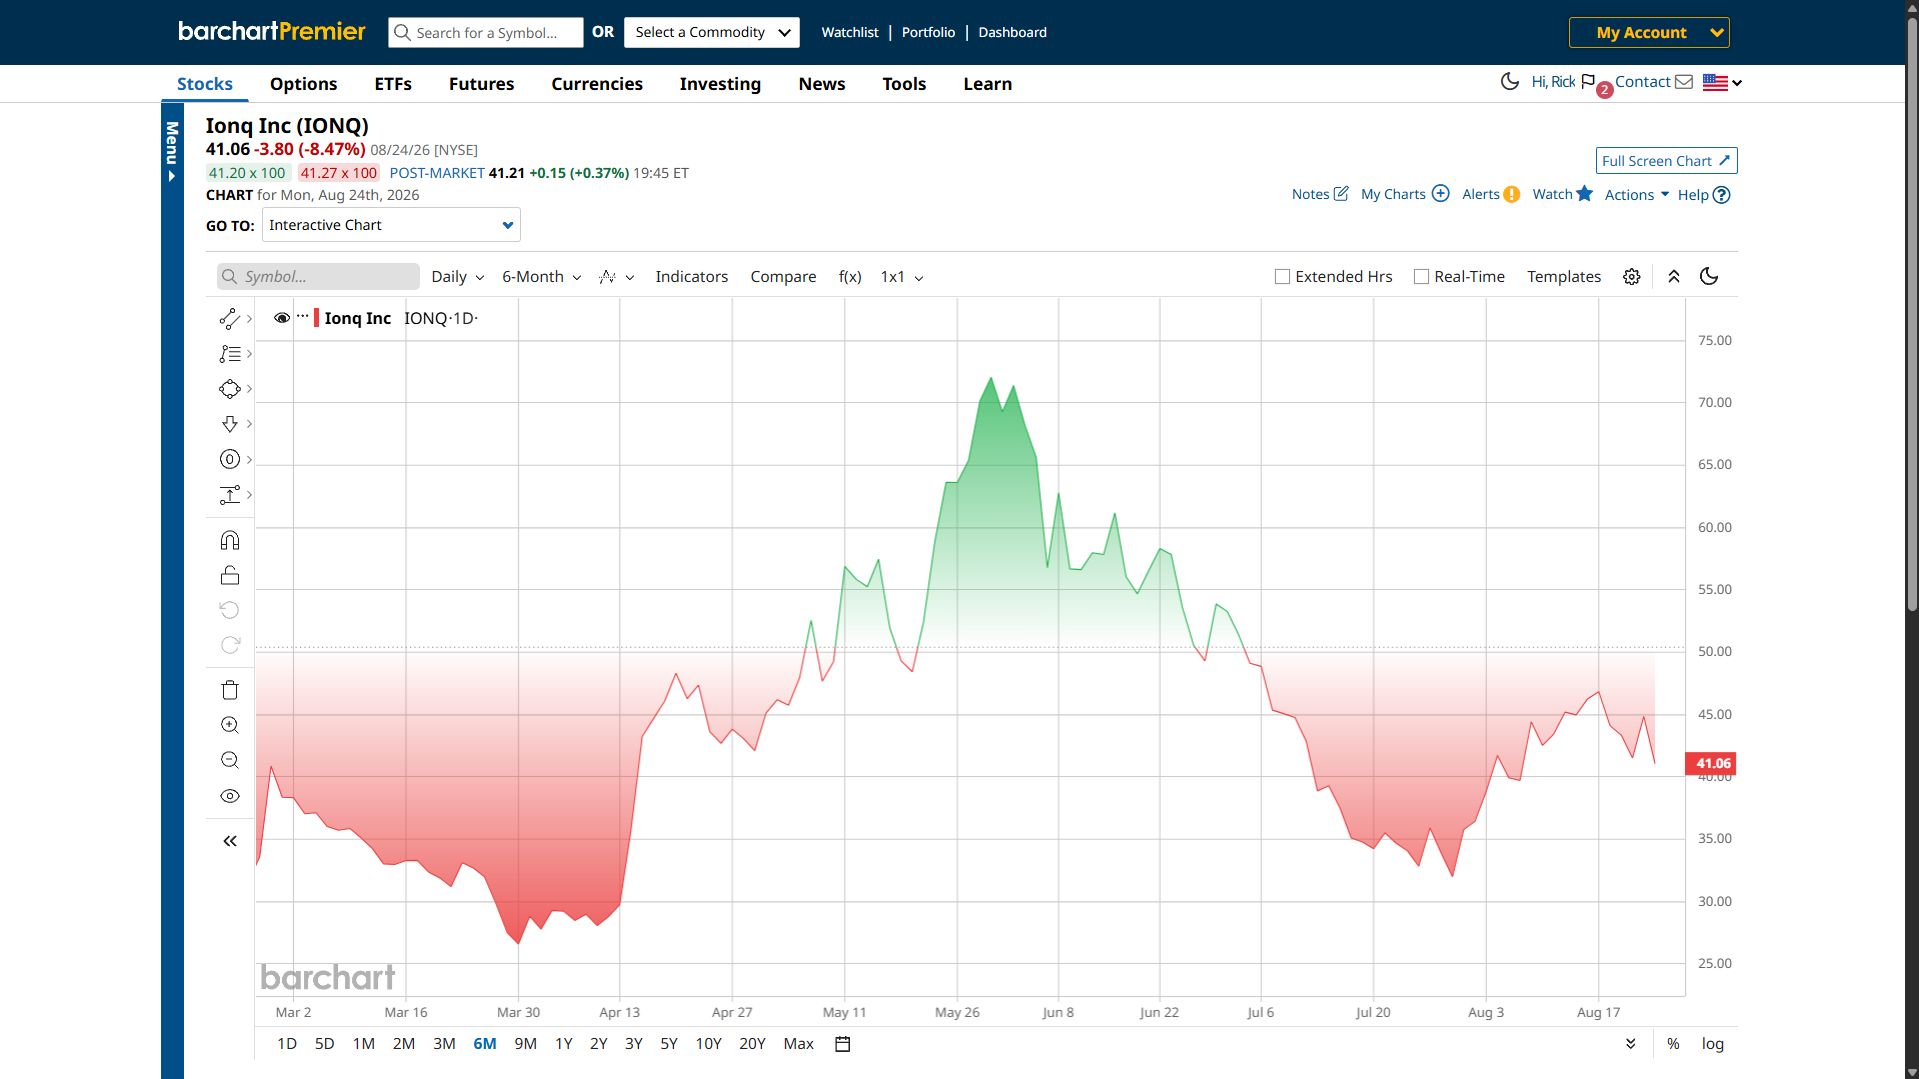Open the My Account dropdown
Viewport: 1919px width, 1079px height.
[x=1649, y=32]
